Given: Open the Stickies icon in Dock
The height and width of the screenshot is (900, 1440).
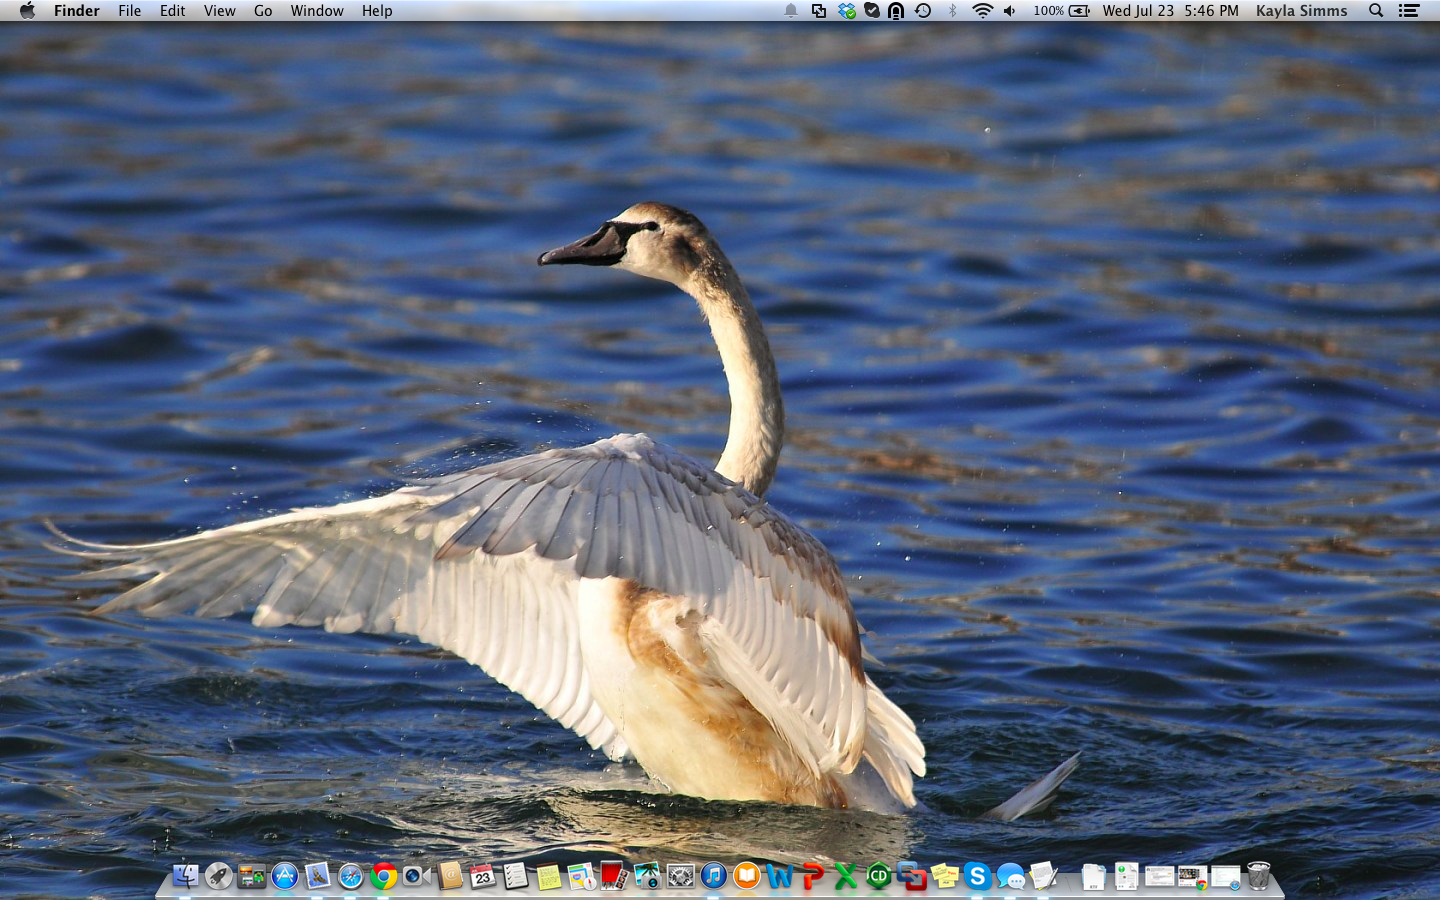Looking at the screenshot, I should (944, 877).
